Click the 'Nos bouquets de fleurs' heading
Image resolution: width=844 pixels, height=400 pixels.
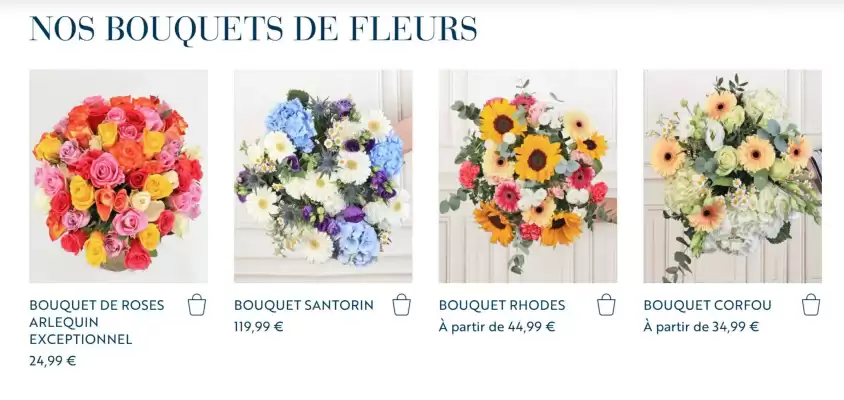[x=253, y=28]
